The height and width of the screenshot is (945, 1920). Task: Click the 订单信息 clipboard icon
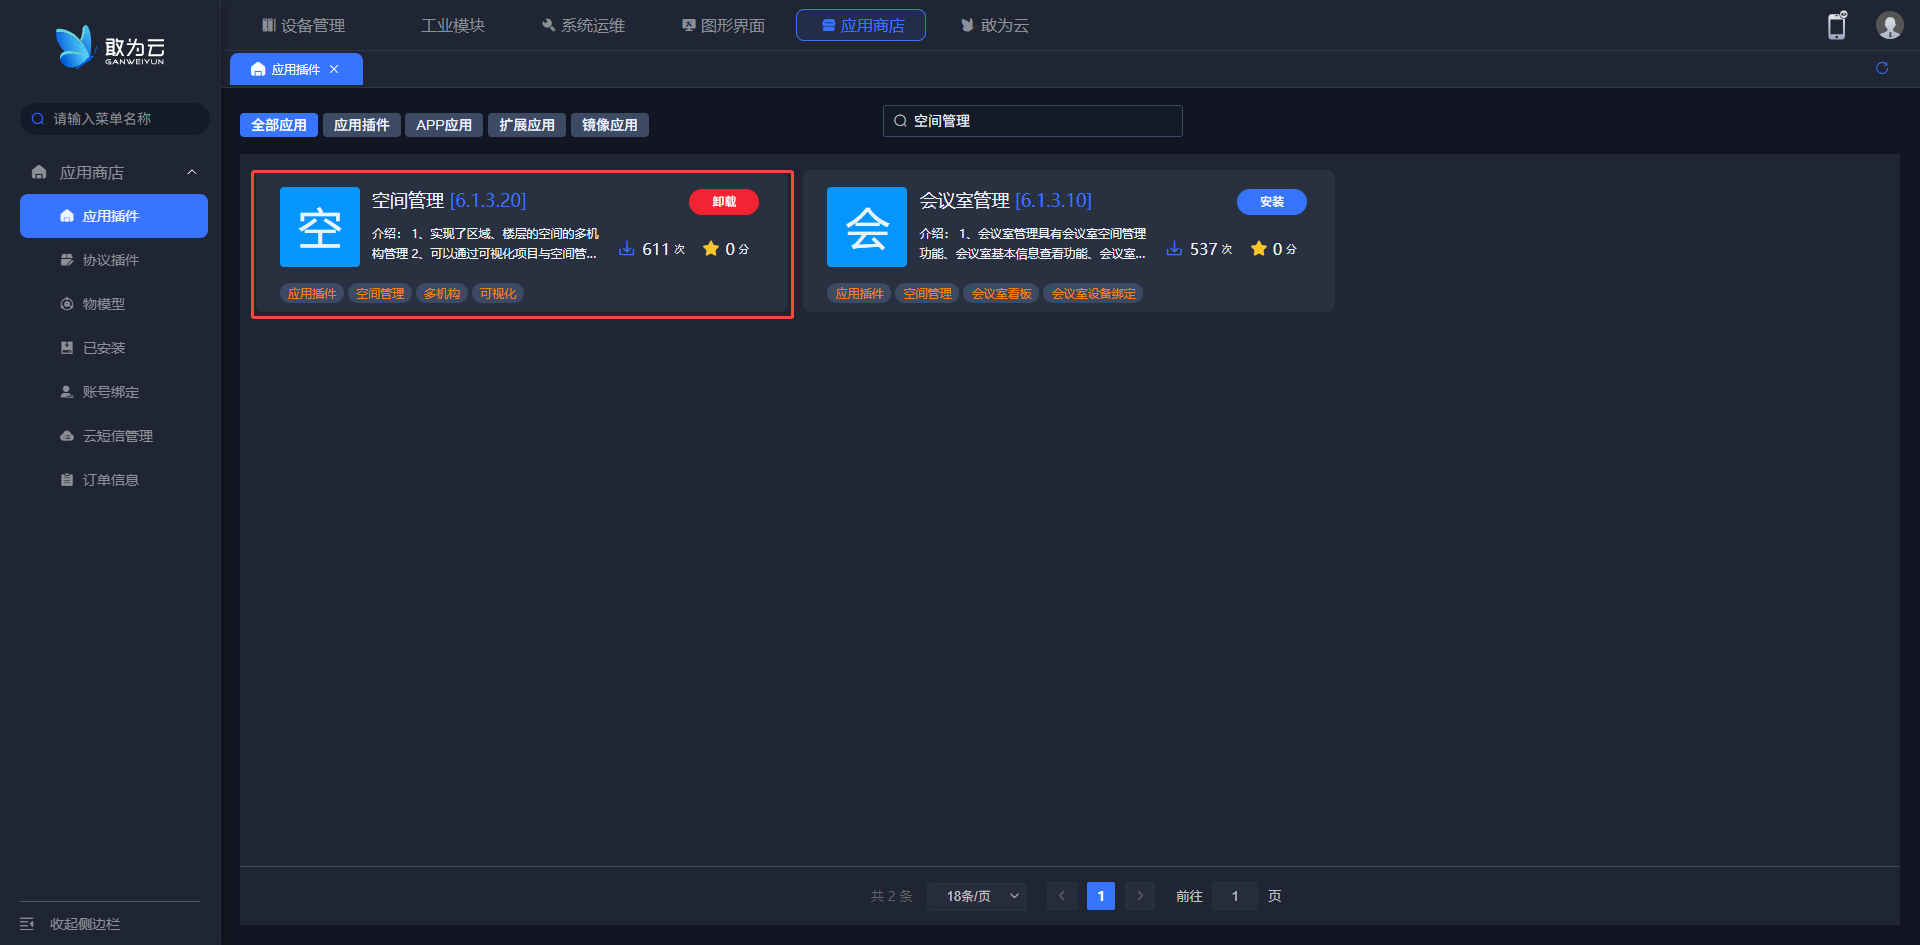pyautogui.click(x=67, y=480)
